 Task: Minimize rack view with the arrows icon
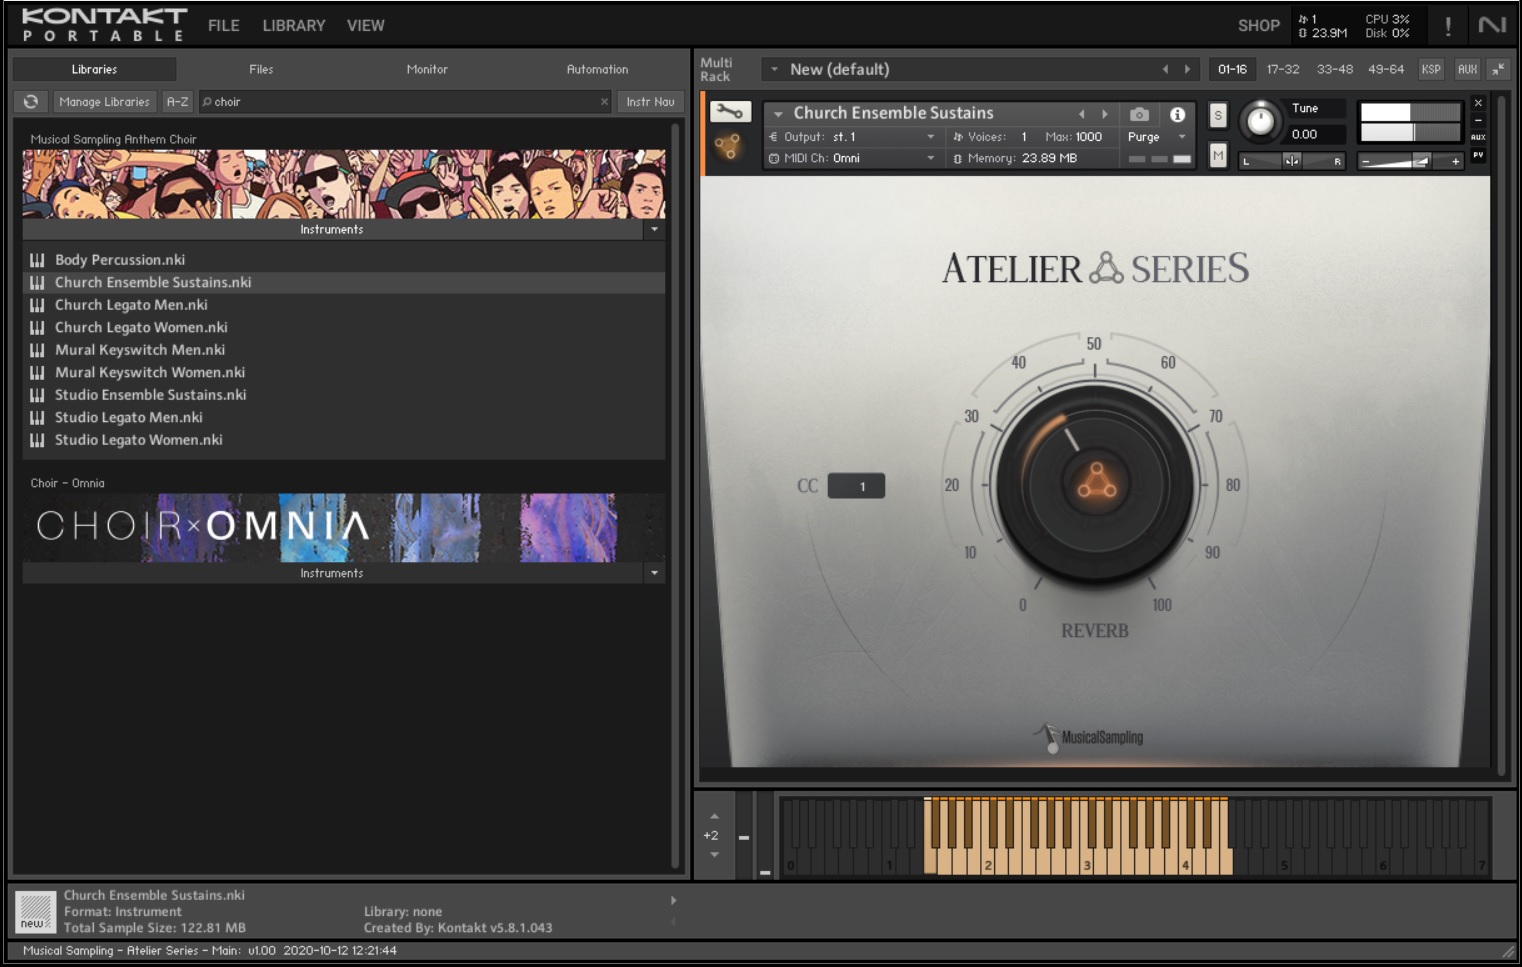coord(1497,69)
